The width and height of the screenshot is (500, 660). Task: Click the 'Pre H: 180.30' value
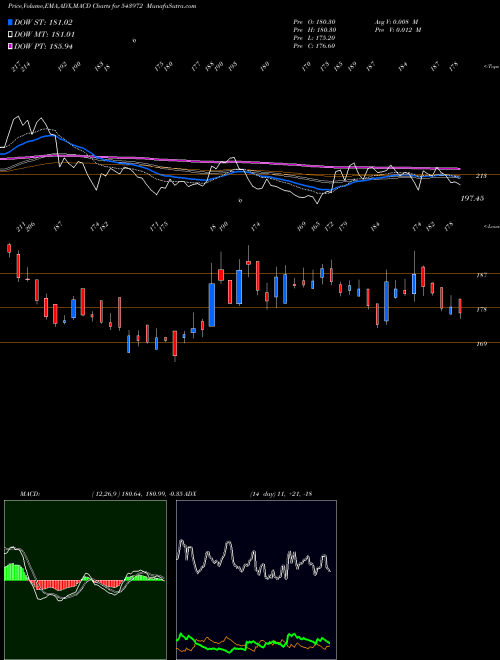[314, 30]
